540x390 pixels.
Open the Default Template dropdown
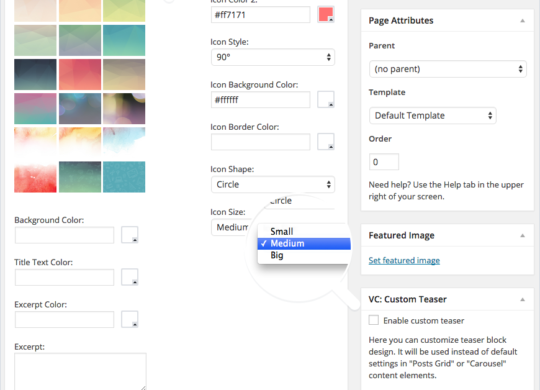coord(433,115)
